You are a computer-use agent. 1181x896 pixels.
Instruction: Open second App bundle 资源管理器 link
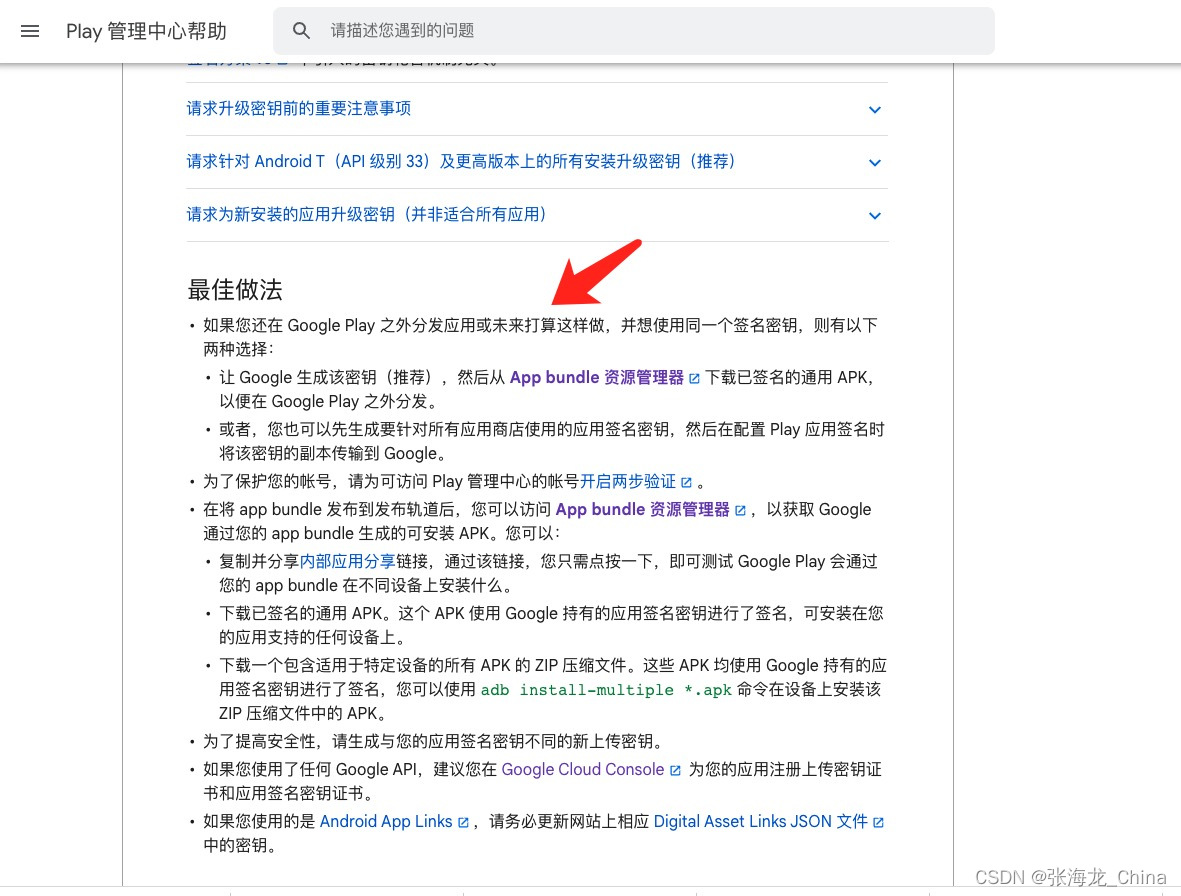coord(642,509)
